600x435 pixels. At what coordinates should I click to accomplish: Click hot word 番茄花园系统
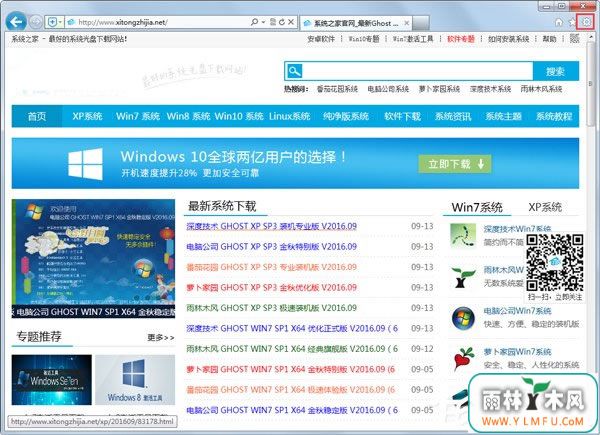click(337, 89)
